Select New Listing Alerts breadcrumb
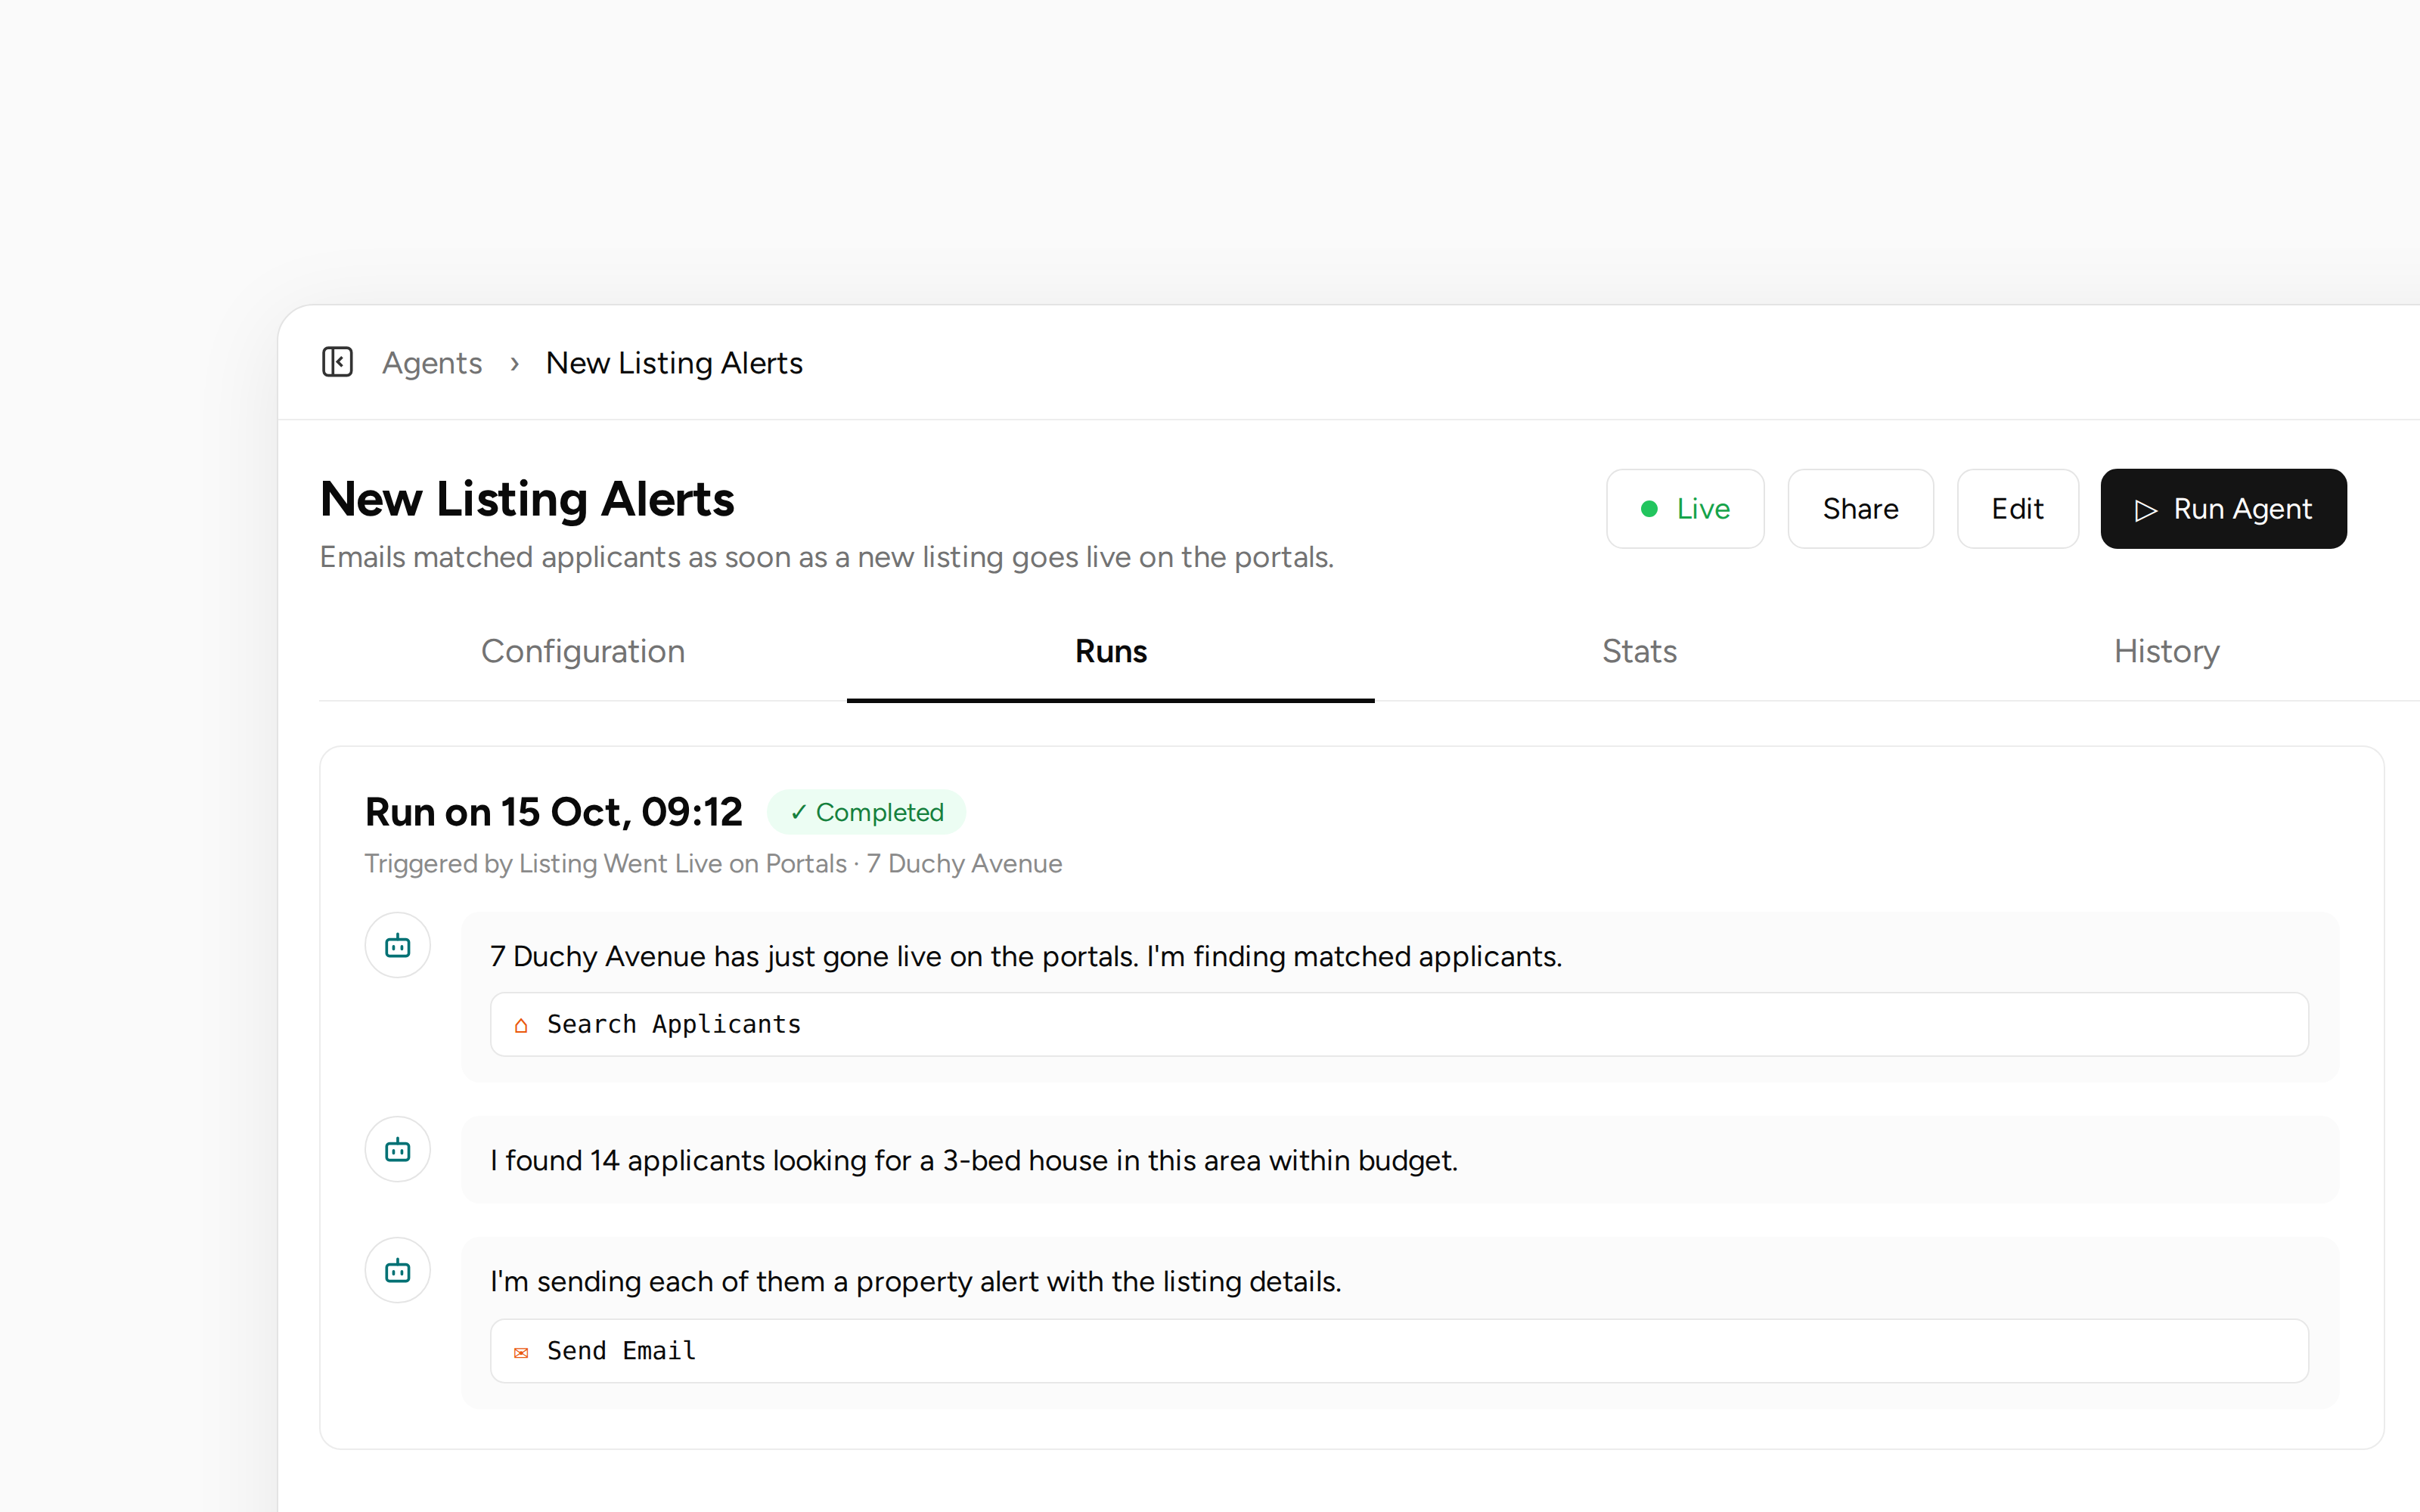This screenshot has height=1512, width=2420. point(674,363)
